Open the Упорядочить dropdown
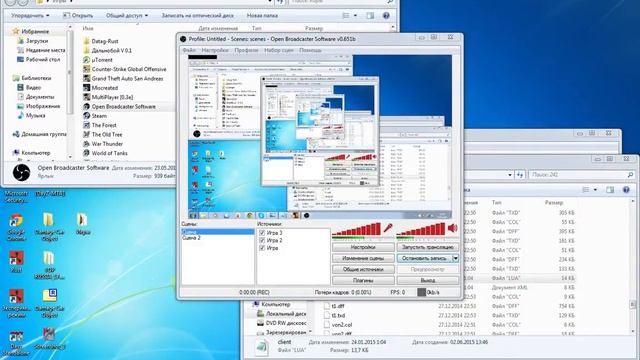 coord(30,16)
